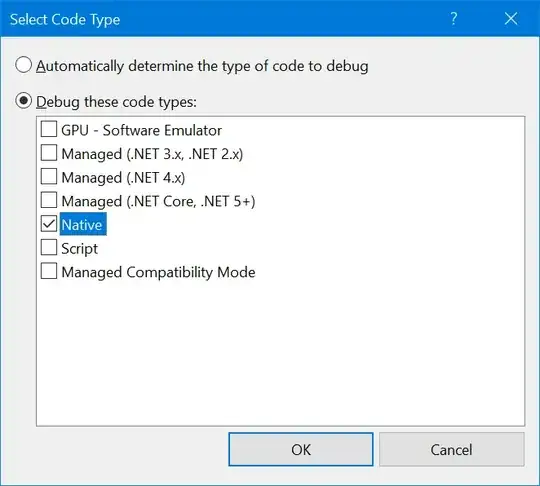Highlight the Managed Compatibility Mode label
The width and height of the screenshot is (540, 486).
coord(158,272)
